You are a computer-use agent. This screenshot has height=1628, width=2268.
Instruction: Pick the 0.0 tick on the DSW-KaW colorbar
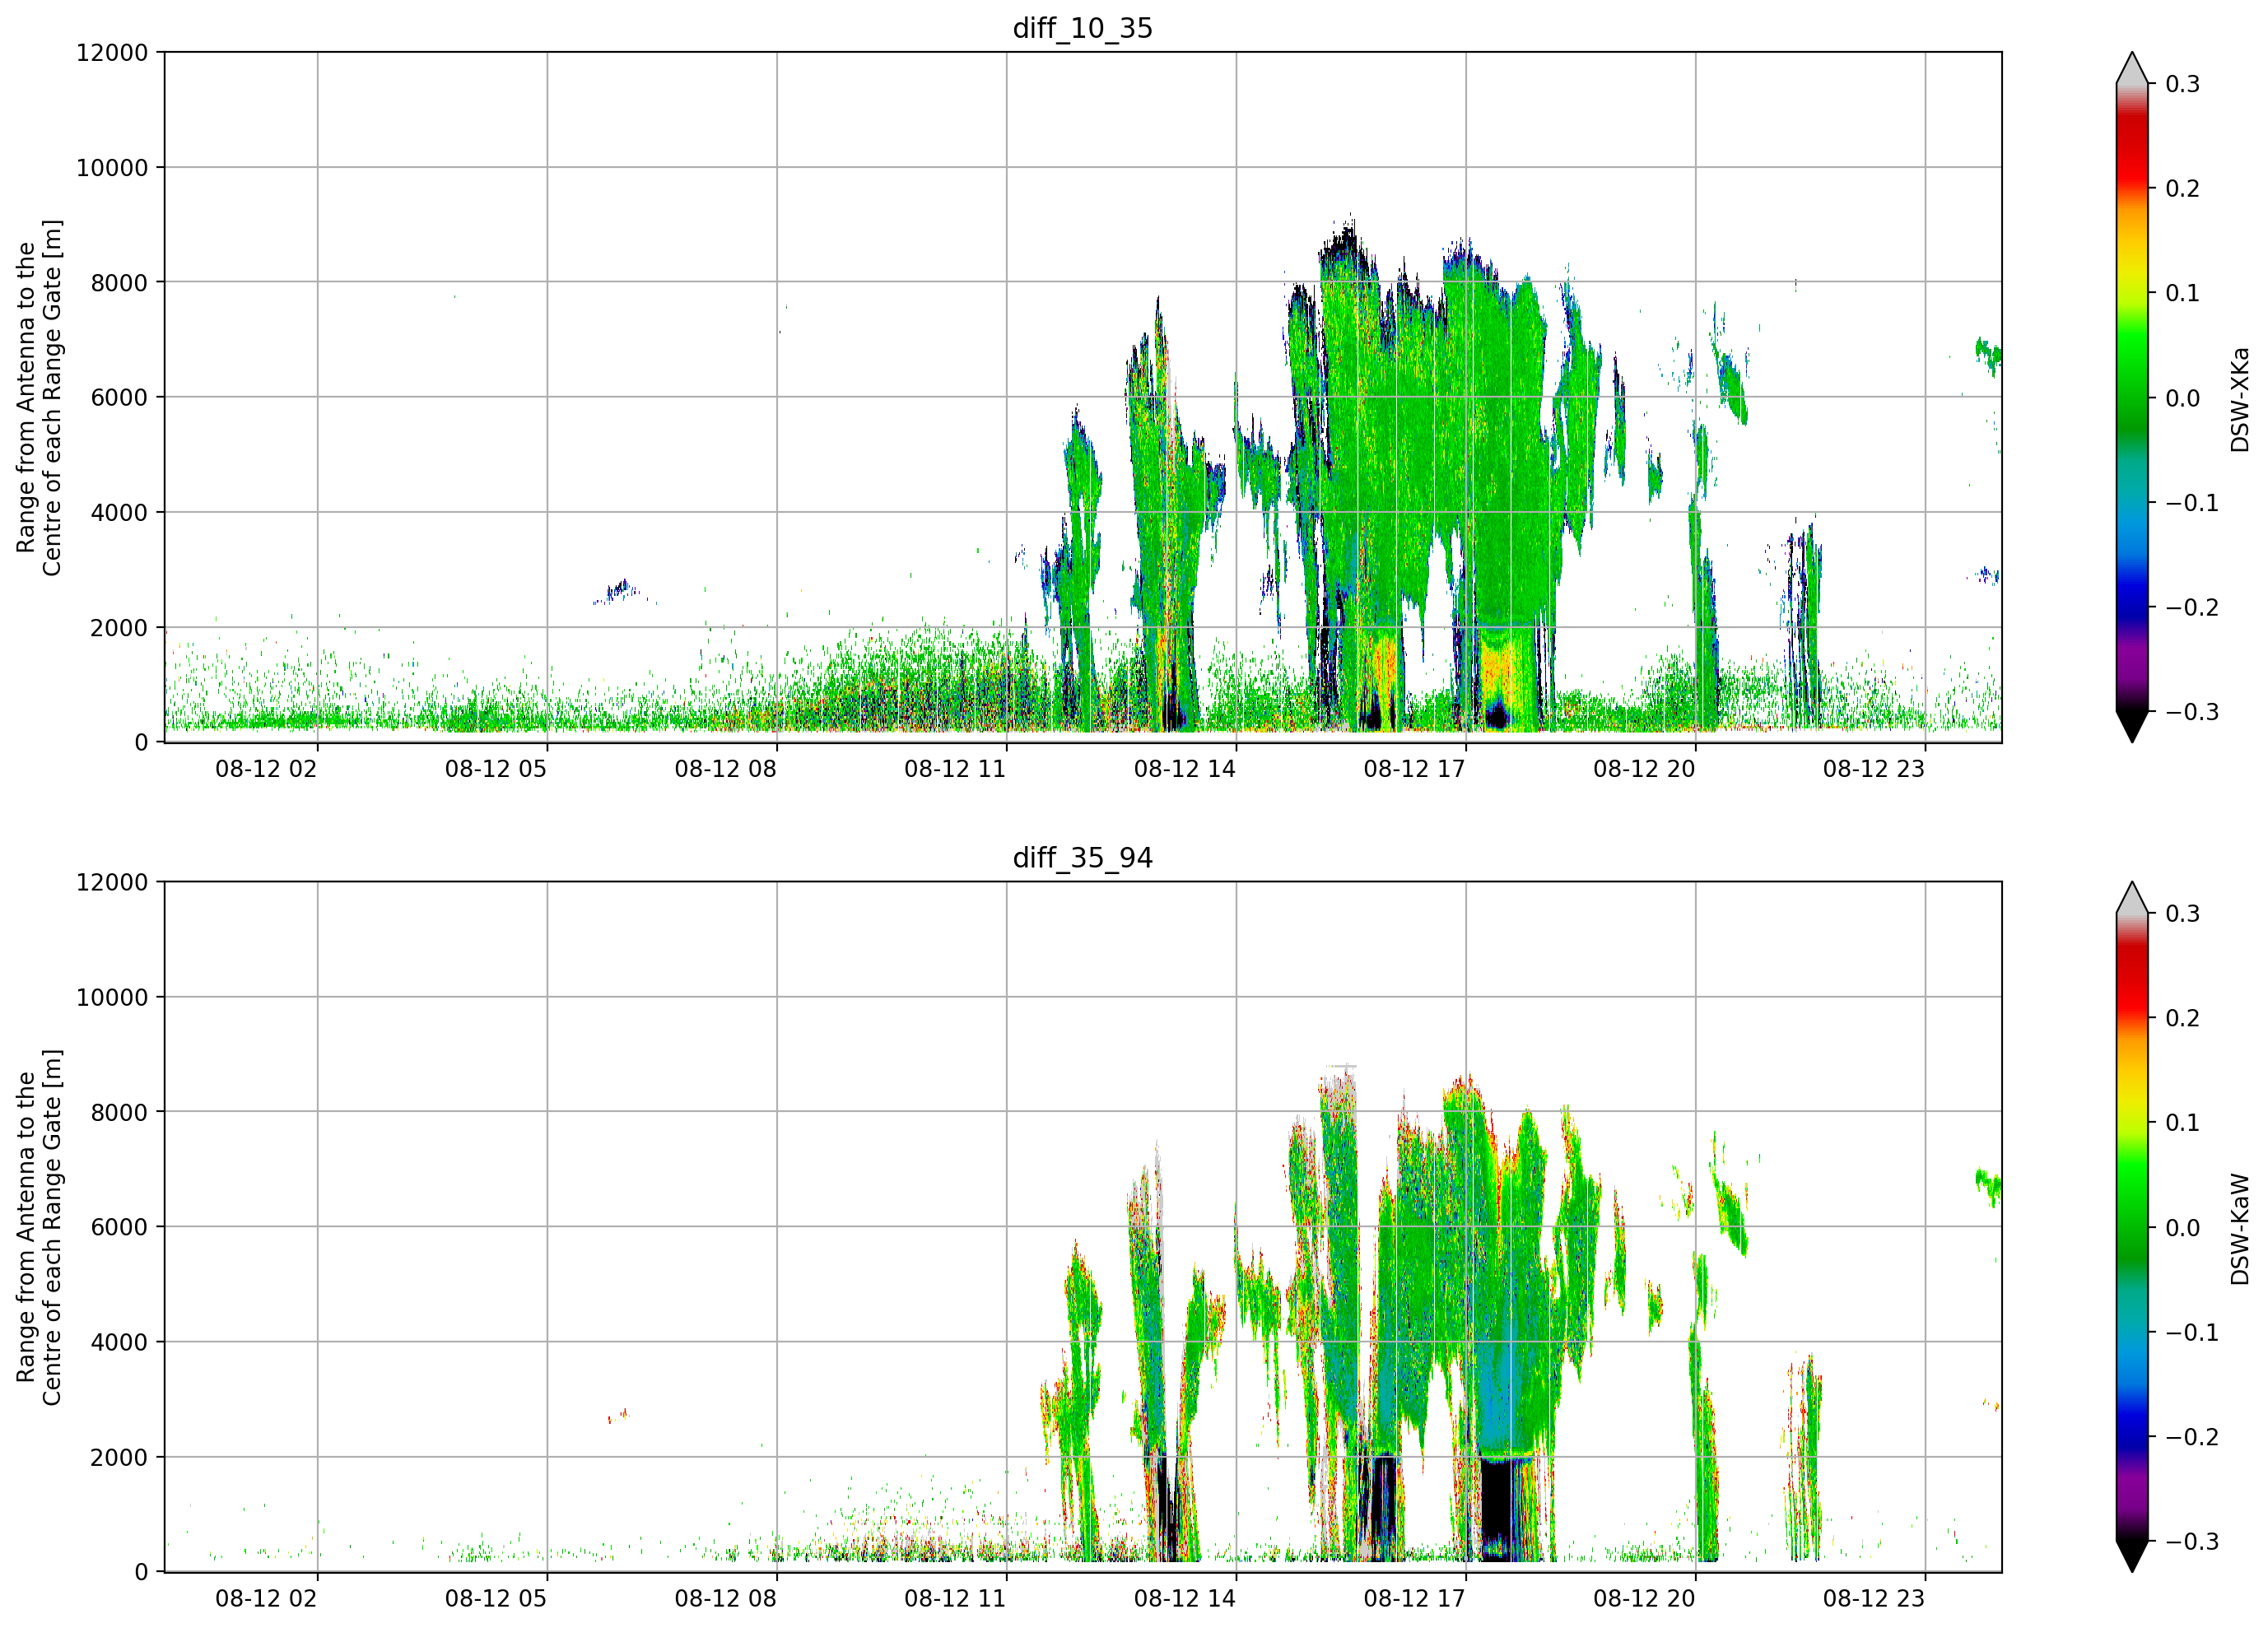pos(2183,1228)
